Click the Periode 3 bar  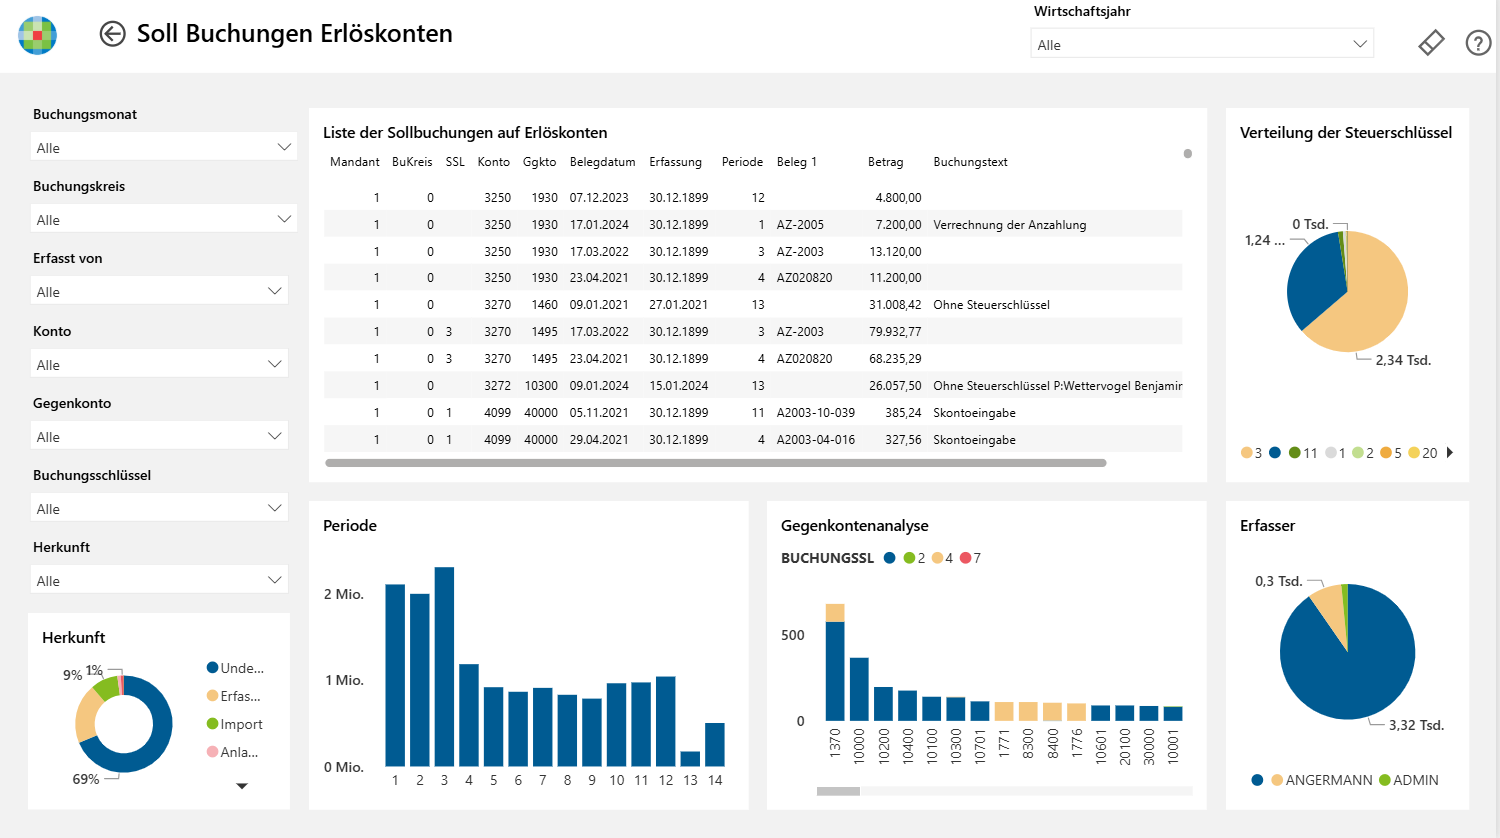pos(444,667)
